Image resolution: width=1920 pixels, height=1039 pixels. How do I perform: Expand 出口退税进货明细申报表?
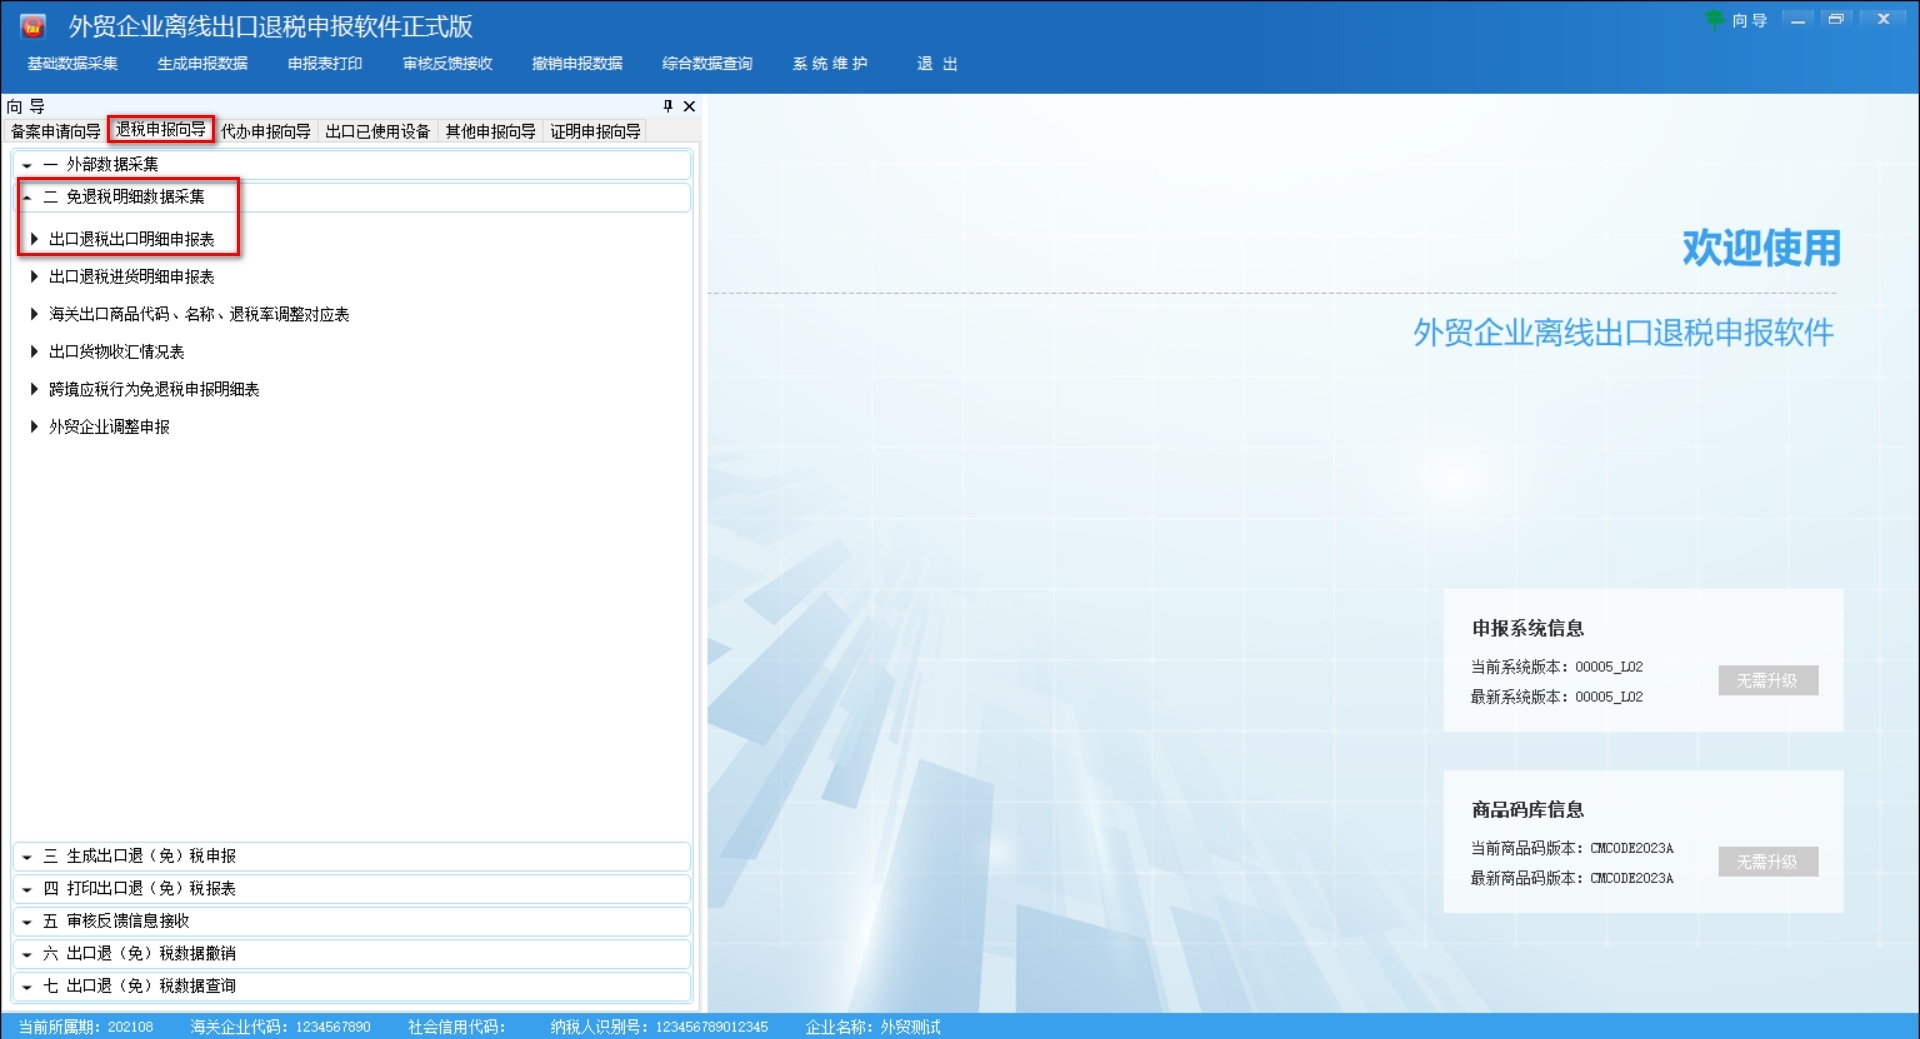click(x=33, y=277)
